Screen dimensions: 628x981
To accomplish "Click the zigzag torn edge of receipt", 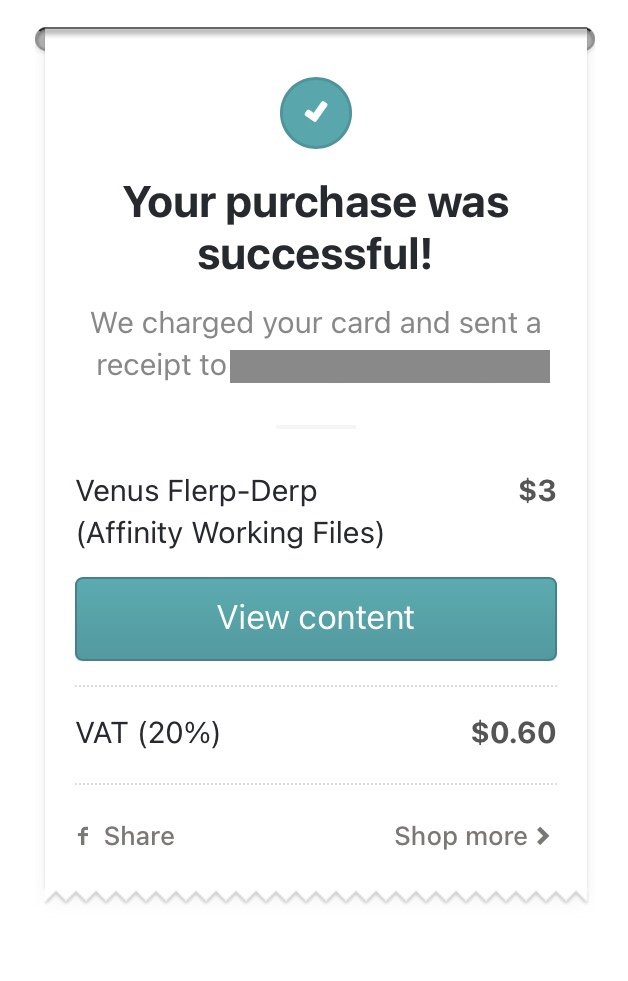I will click(x=316, y=898).
